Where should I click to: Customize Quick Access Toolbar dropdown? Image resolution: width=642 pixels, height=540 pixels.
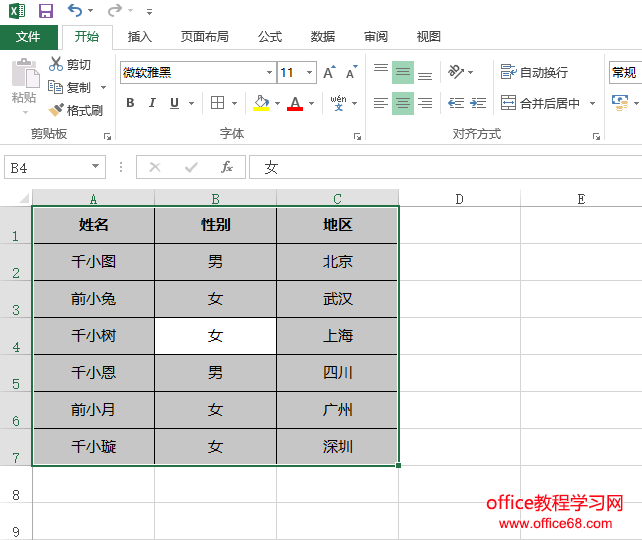[149, 12]
